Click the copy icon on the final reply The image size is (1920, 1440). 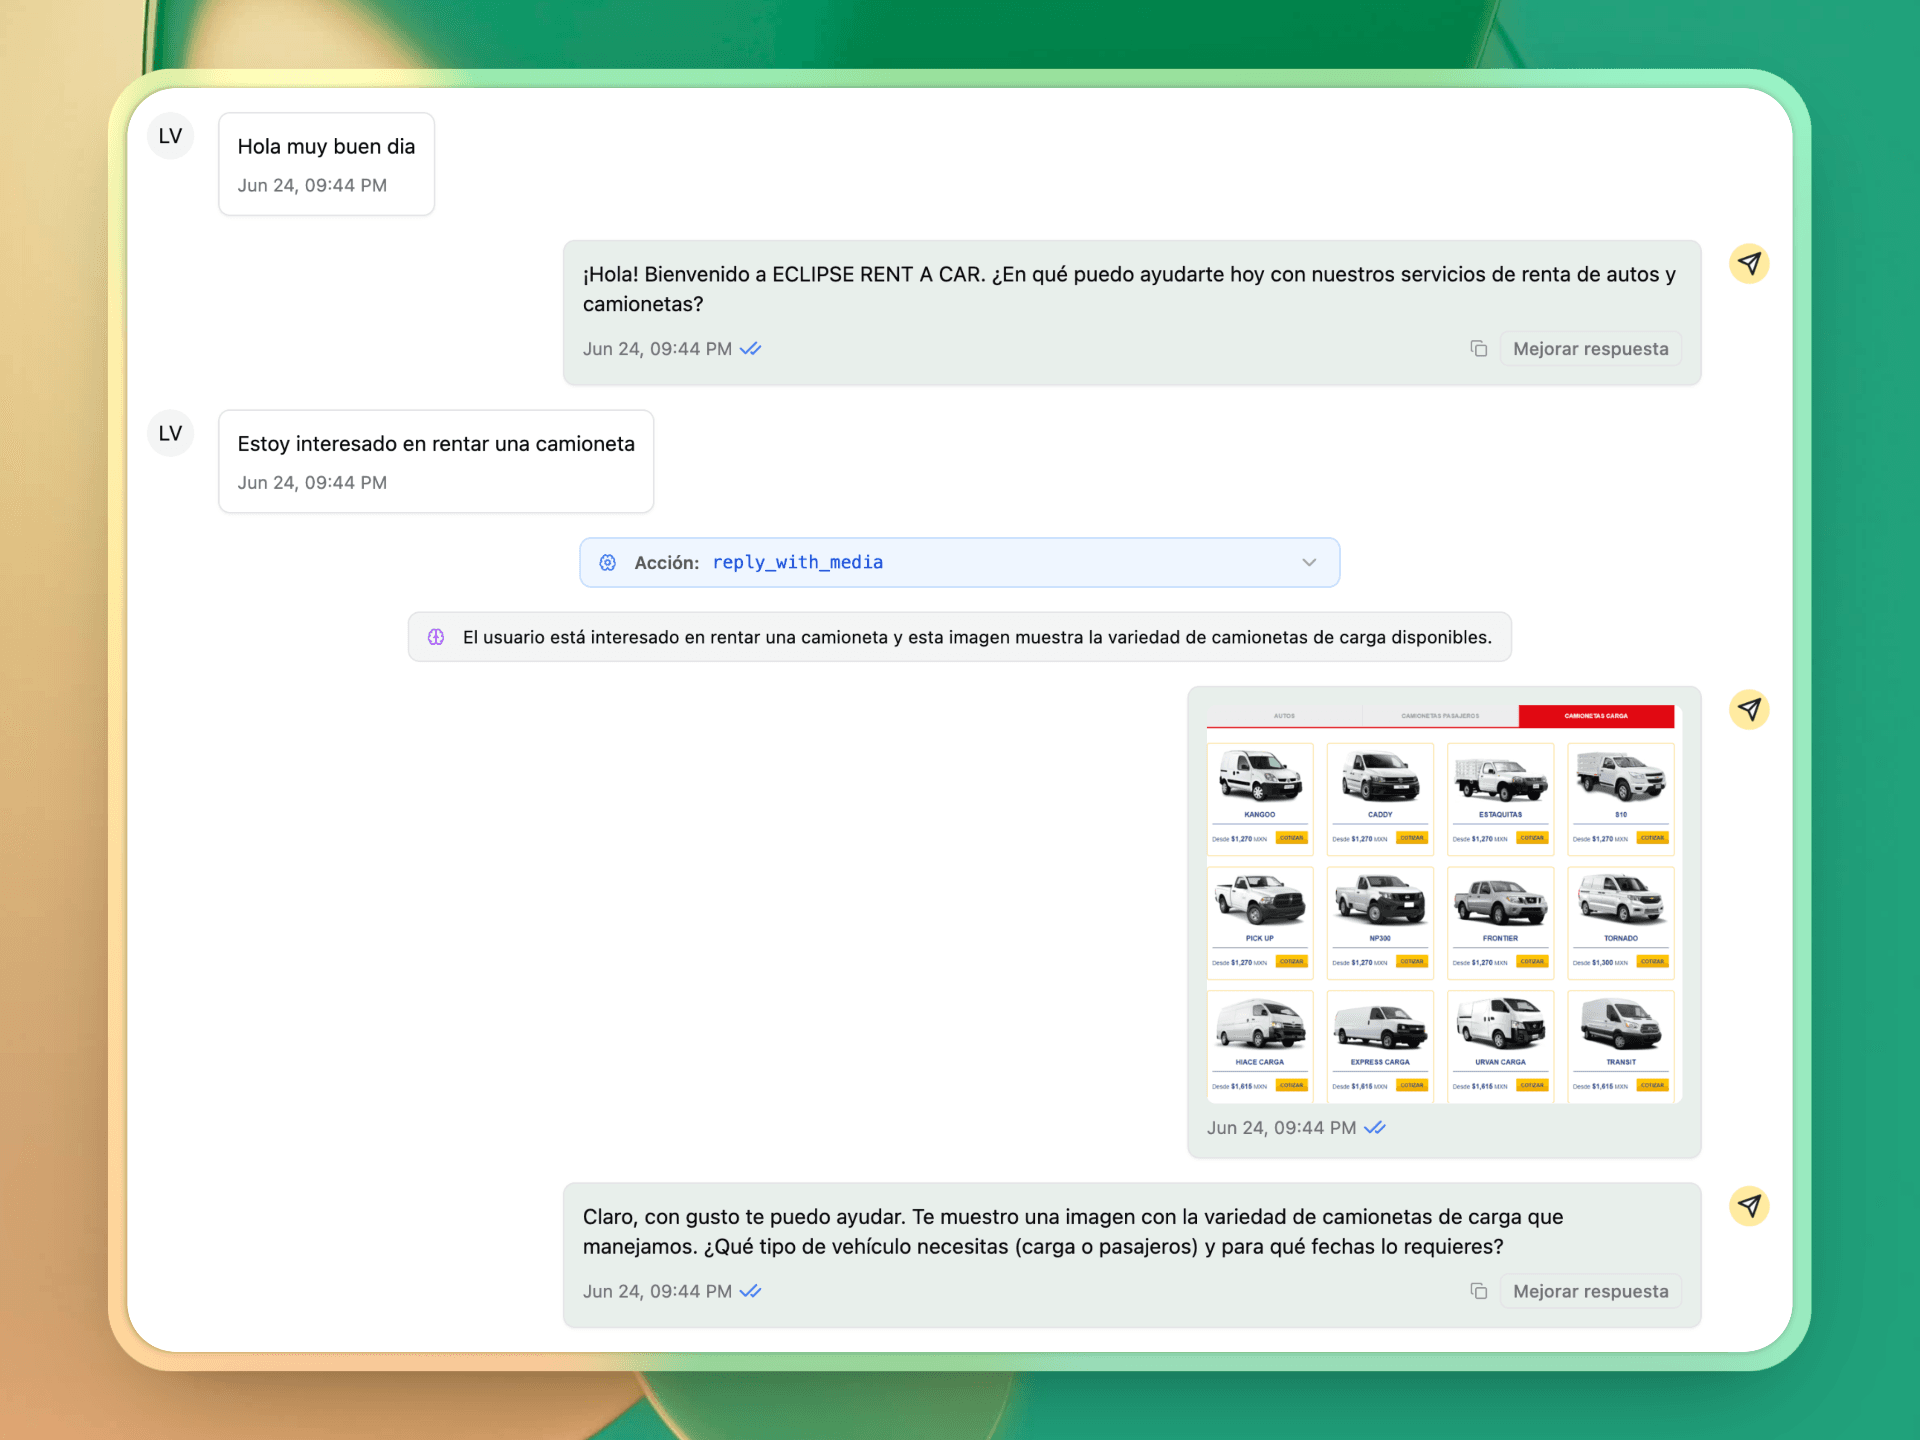pyautogui.click(x=1479, y=1291)
